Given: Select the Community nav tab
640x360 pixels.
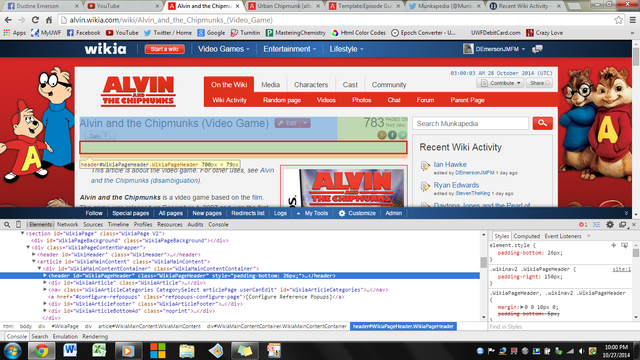Looking at the screenshot, I should [389, 85].
